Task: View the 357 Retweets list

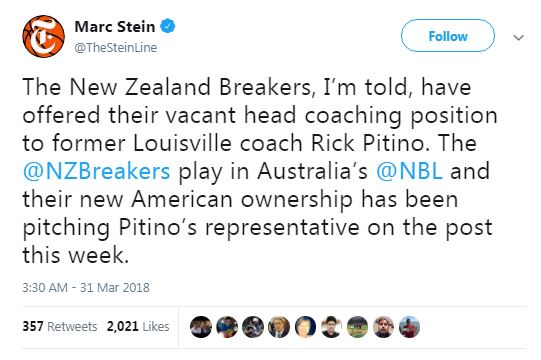Action: 60,326
